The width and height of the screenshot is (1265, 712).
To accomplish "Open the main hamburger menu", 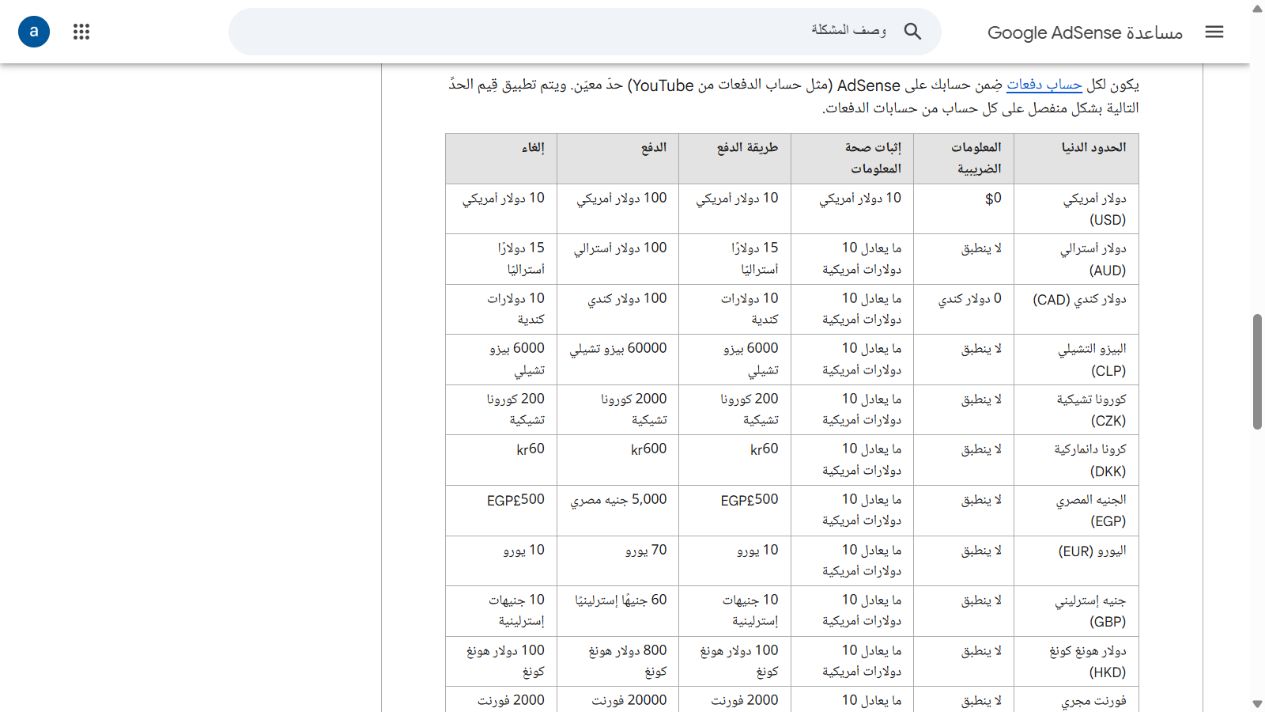I will tap(1214, 32).
